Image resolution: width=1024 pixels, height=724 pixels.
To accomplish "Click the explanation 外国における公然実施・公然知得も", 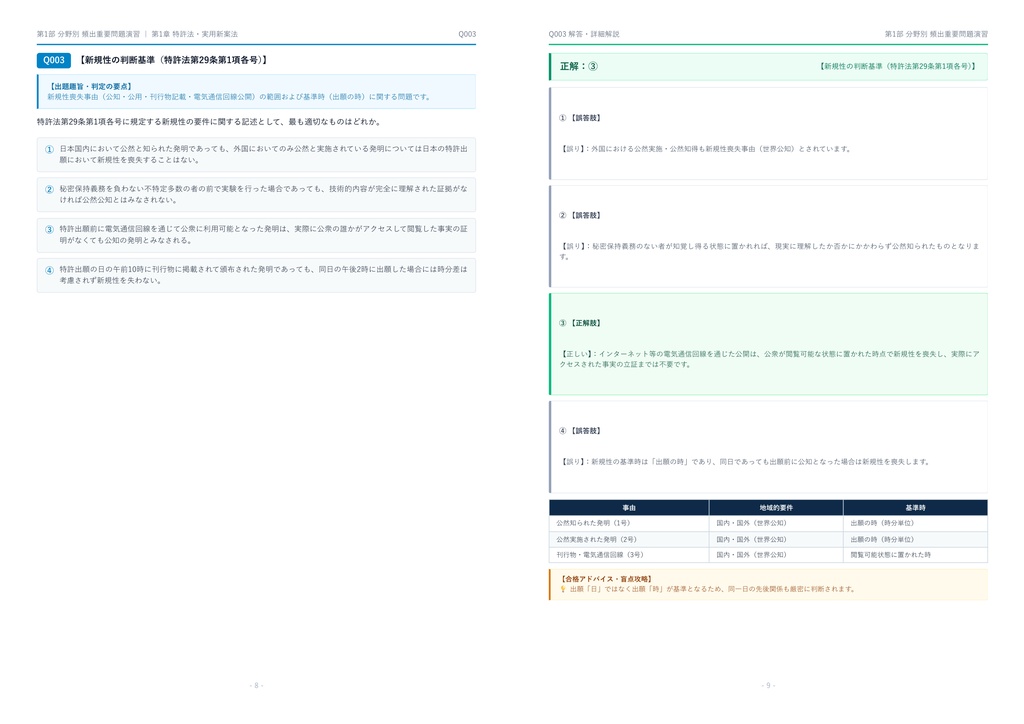I will pos(706,149).
